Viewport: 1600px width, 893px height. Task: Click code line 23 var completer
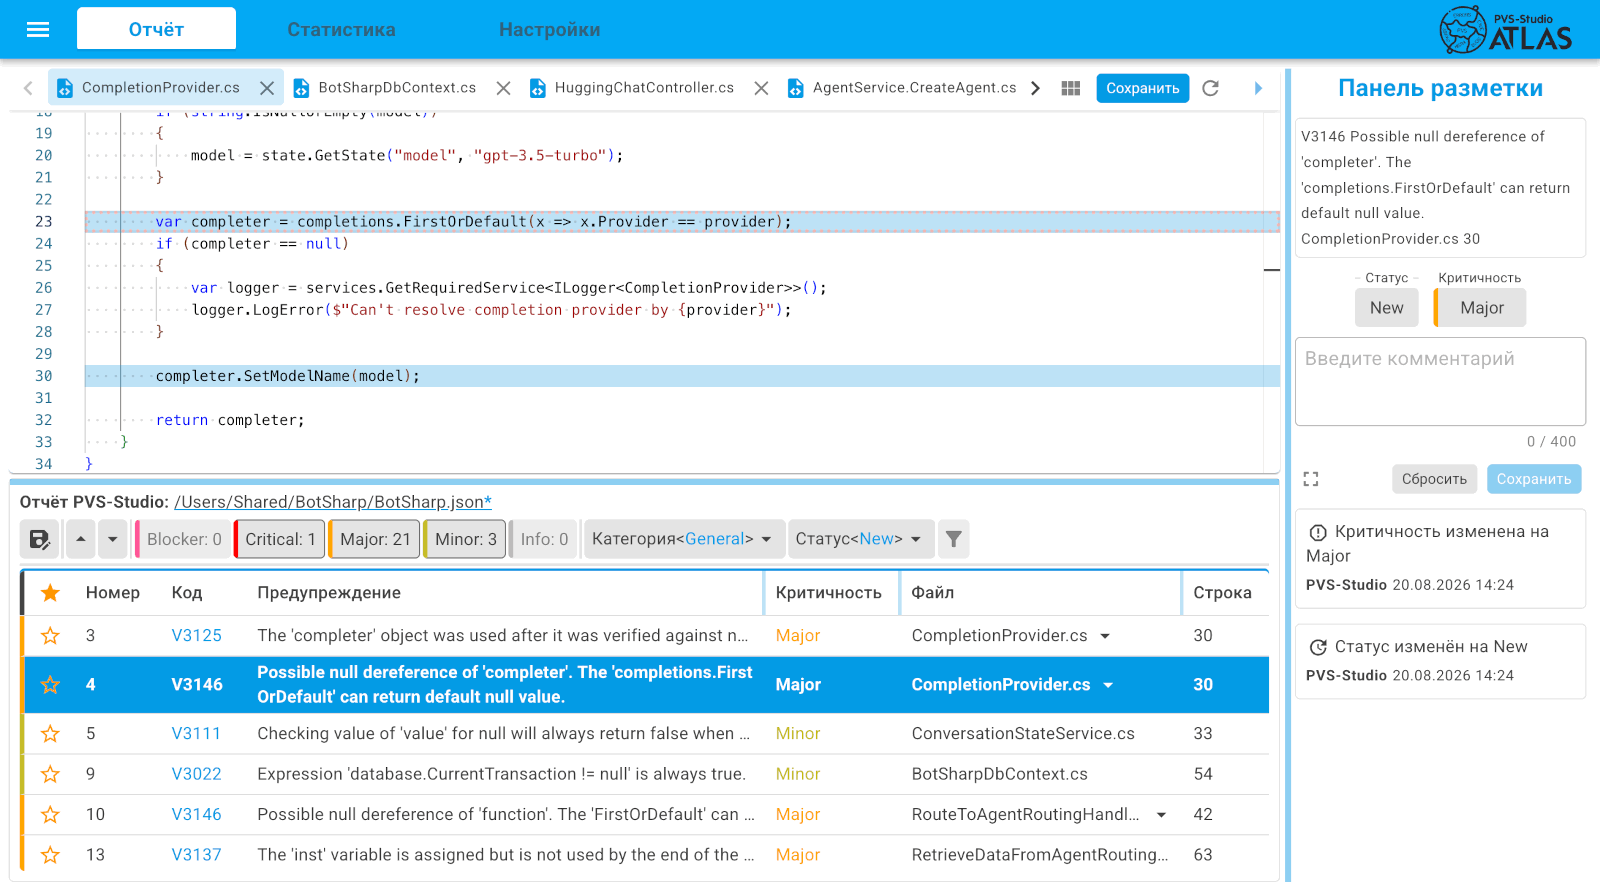pyautogui.click(x=682, y=222)
